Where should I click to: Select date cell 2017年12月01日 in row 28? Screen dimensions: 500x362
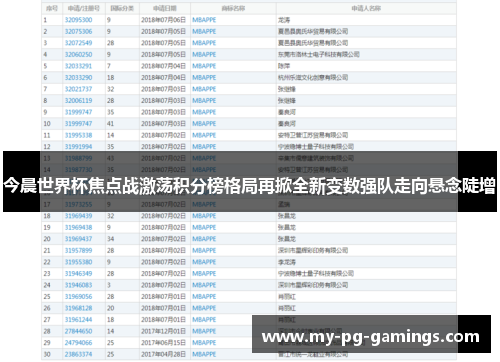tap(163, 331)
